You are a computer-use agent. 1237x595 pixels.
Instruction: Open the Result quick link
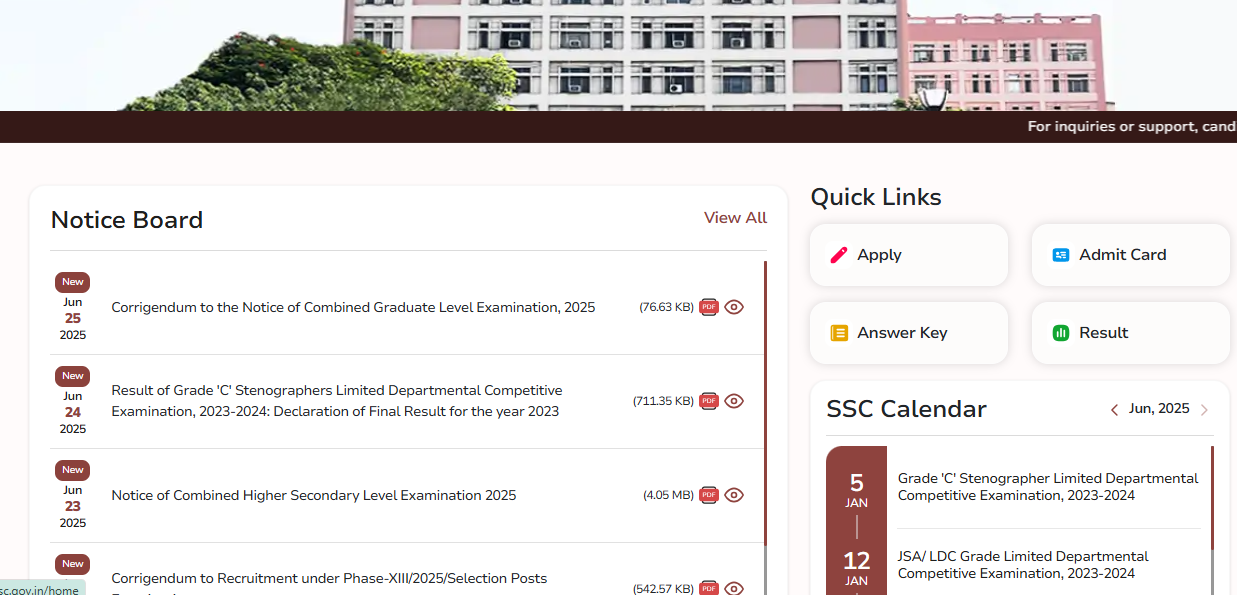click(x=1131, y=333)
